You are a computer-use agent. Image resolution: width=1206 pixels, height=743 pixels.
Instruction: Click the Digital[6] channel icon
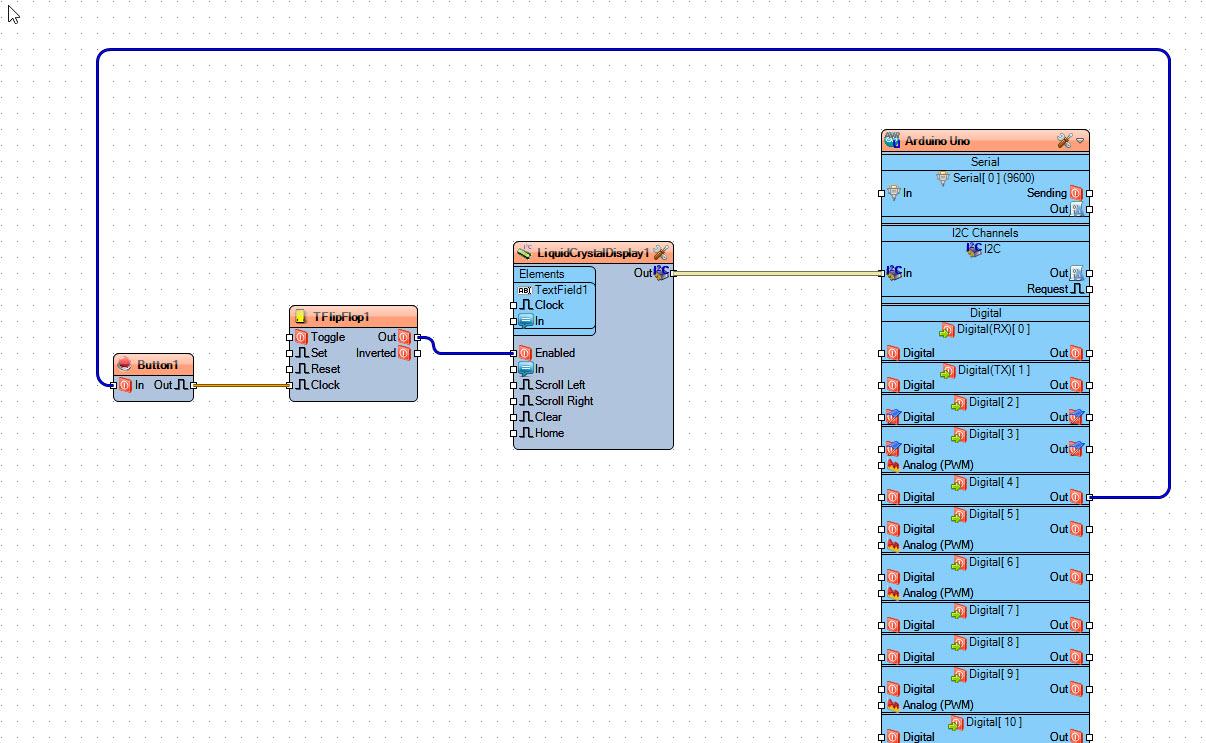click(960, 563)
